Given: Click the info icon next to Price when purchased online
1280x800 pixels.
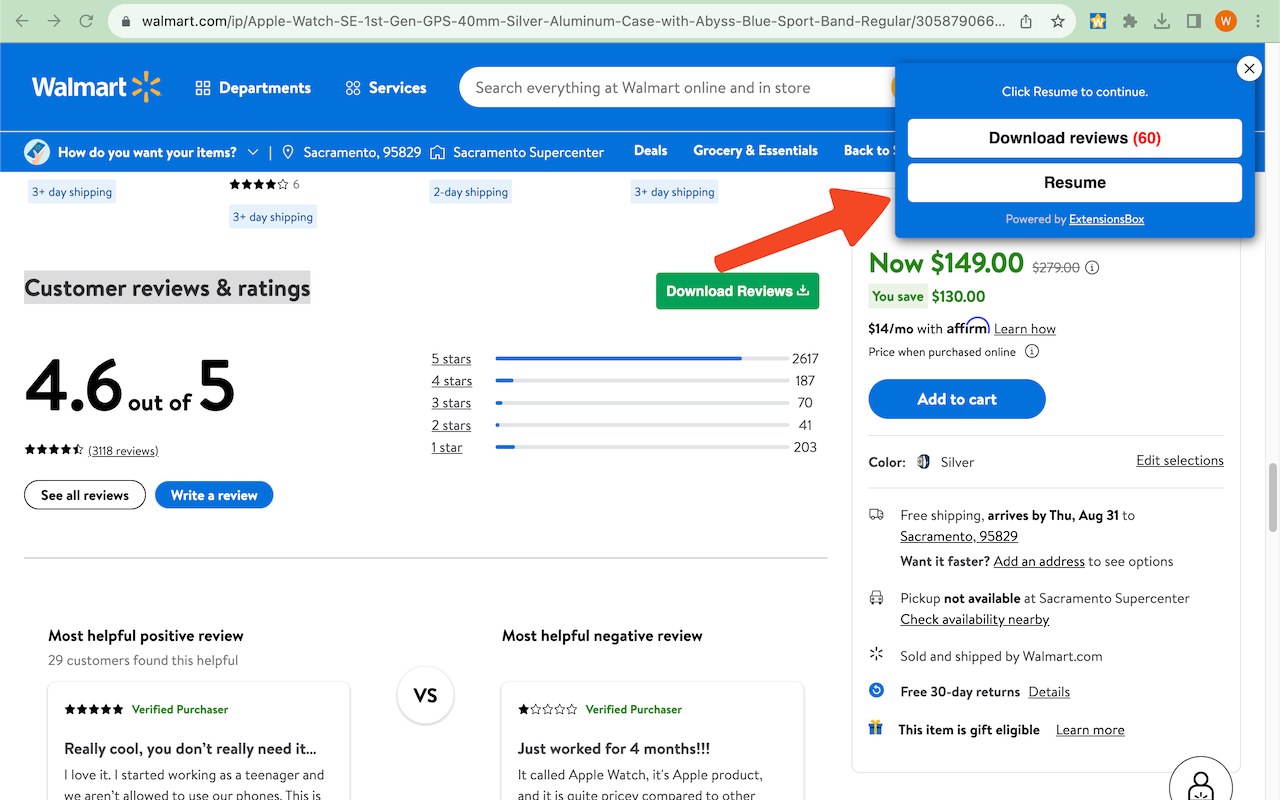Looking at the screenshot, I should (1032, 352).
